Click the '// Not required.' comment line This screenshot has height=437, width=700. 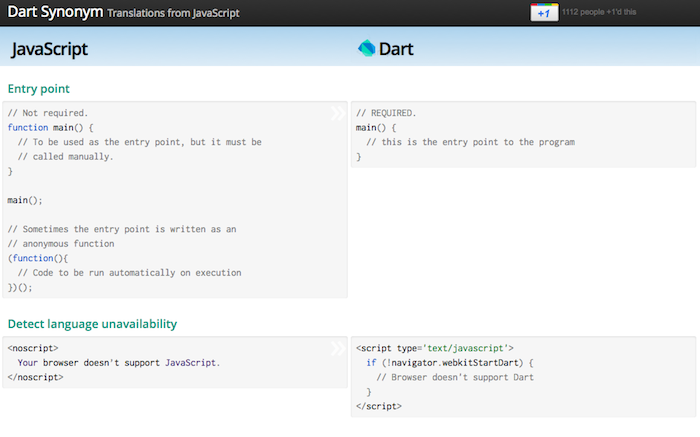(48, 113)
